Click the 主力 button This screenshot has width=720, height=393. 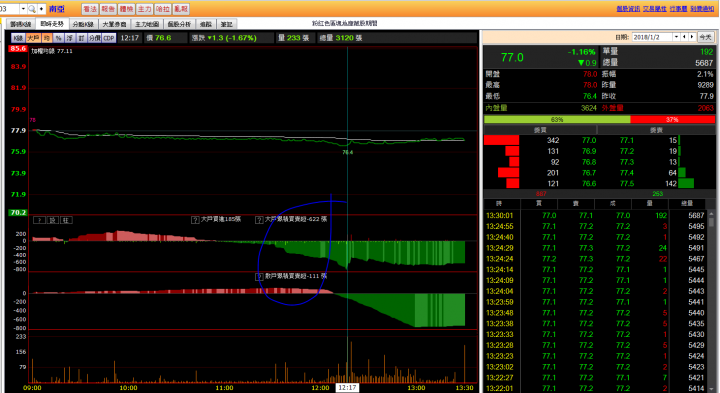(145, 9)
